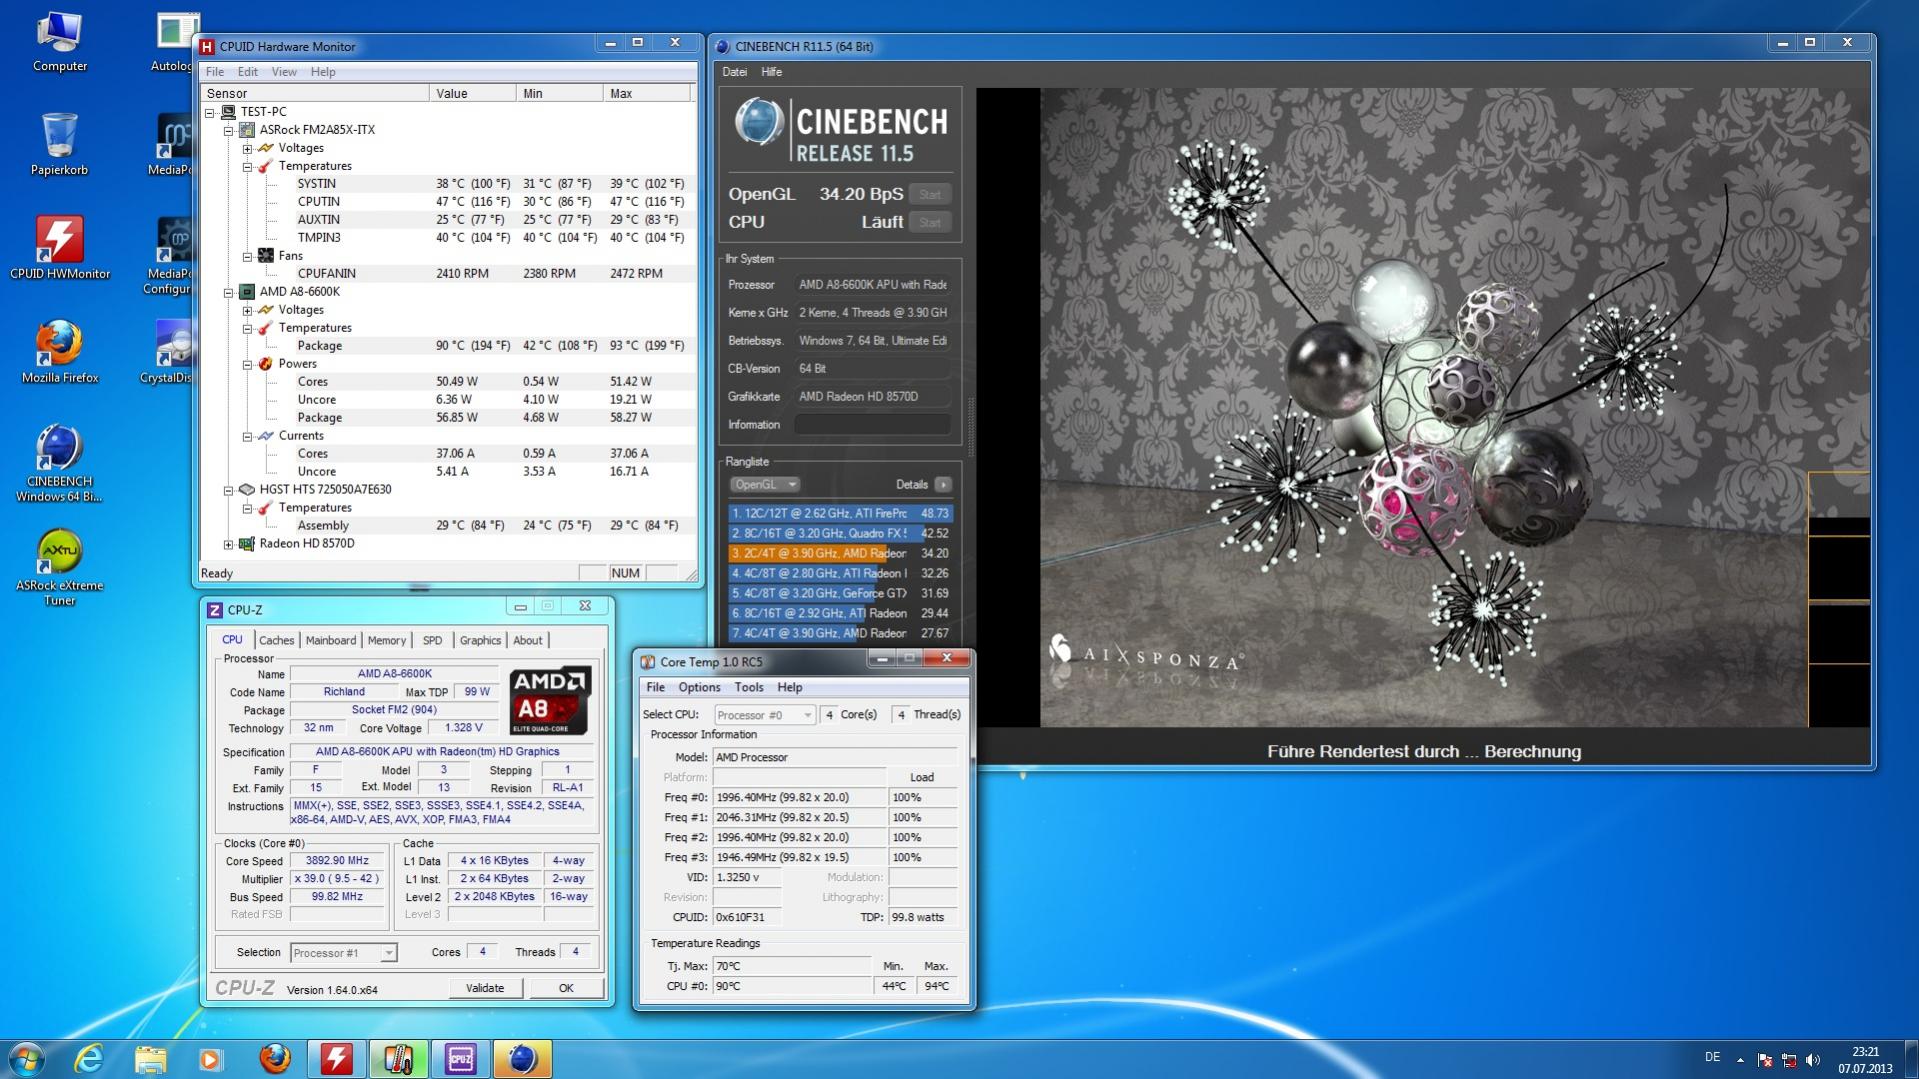Open the View menu in HWMonitor
1919x1079 pixels.
[x=284, y=72]
